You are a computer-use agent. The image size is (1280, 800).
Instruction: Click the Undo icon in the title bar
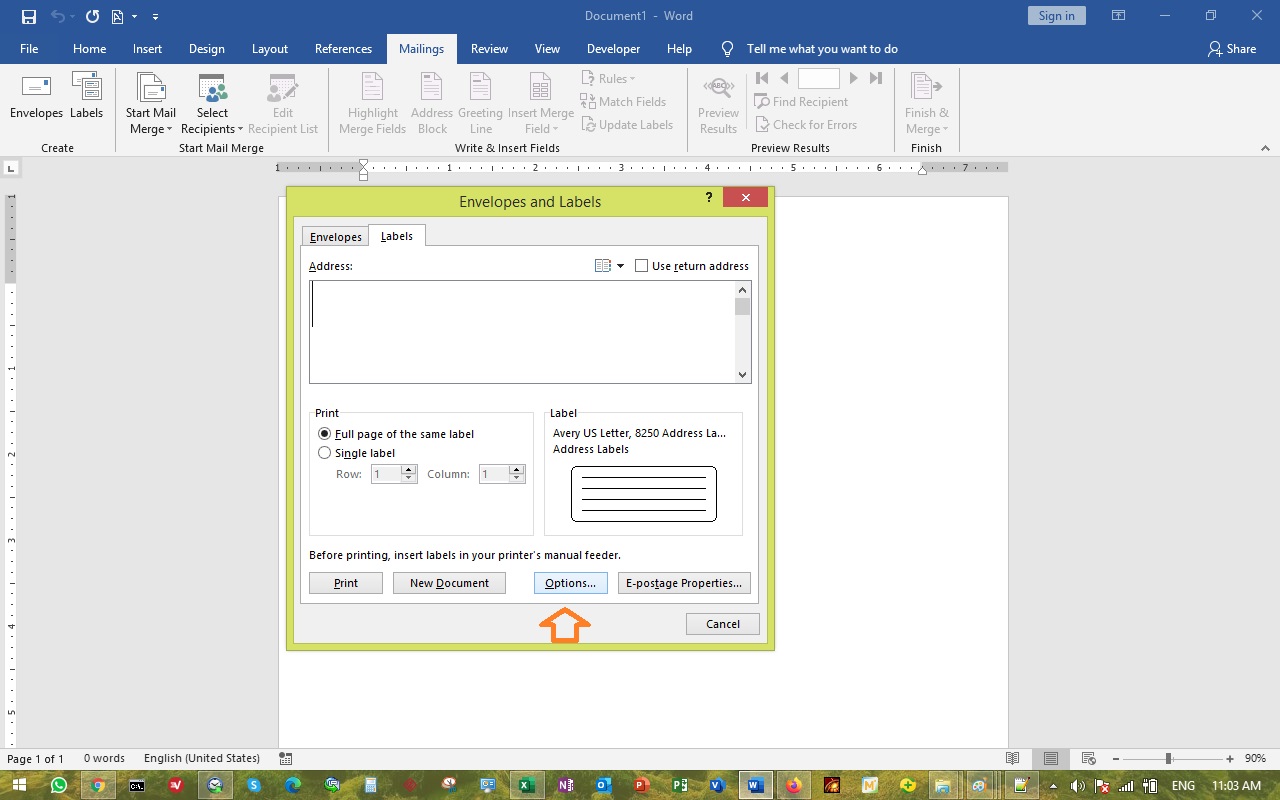tap(58, 16)
